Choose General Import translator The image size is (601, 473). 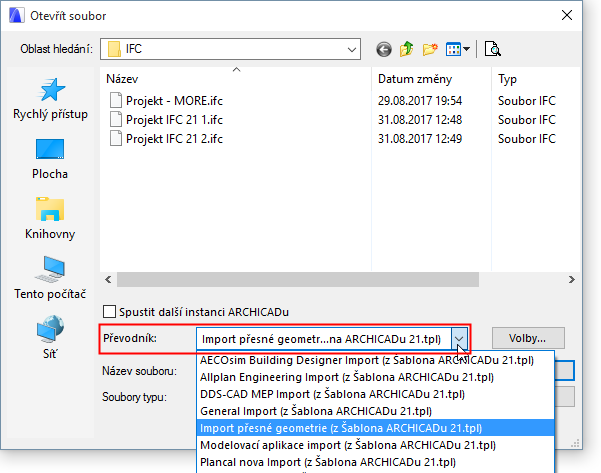pyautogui.click(x=375, y=411)
